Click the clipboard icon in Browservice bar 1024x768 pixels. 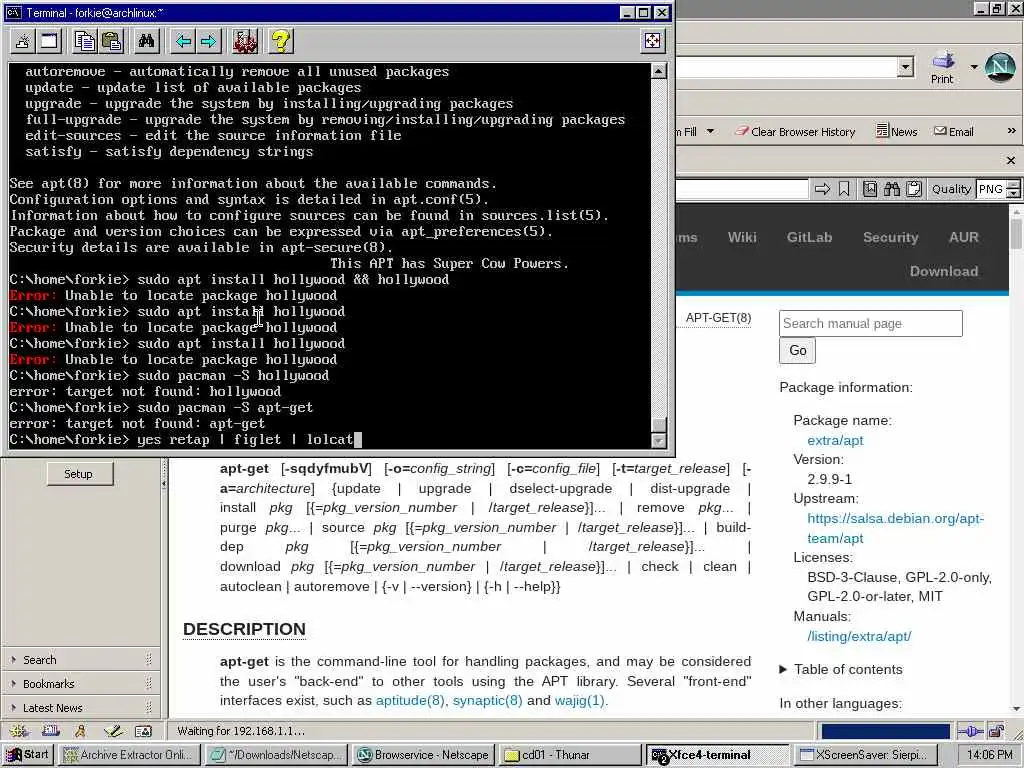point(914,189)
